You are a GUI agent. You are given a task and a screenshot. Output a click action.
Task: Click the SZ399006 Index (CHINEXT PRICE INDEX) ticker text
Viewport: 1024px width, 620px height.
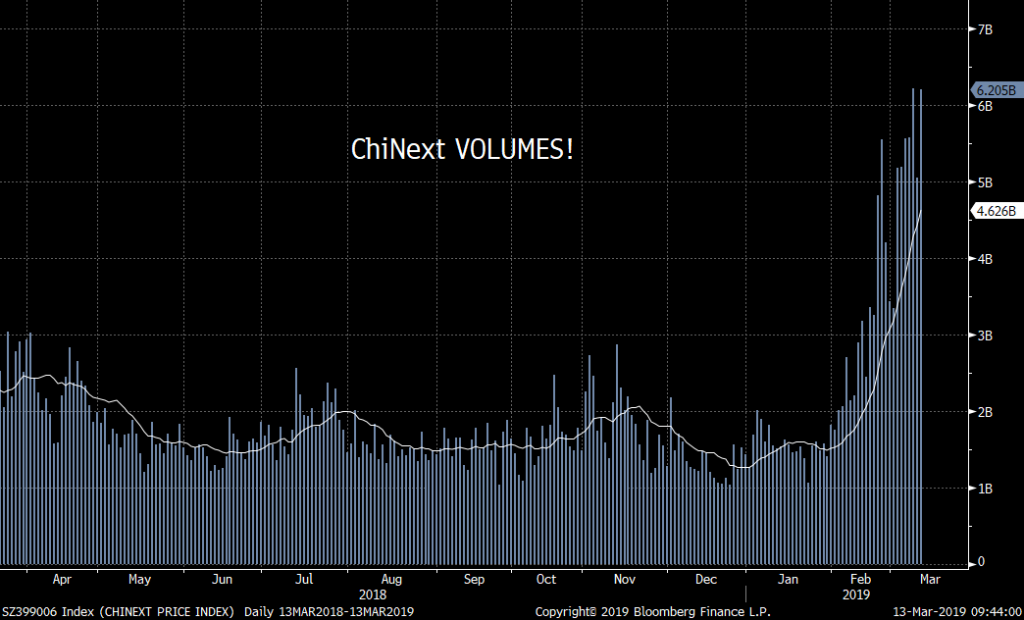[118, 612]
